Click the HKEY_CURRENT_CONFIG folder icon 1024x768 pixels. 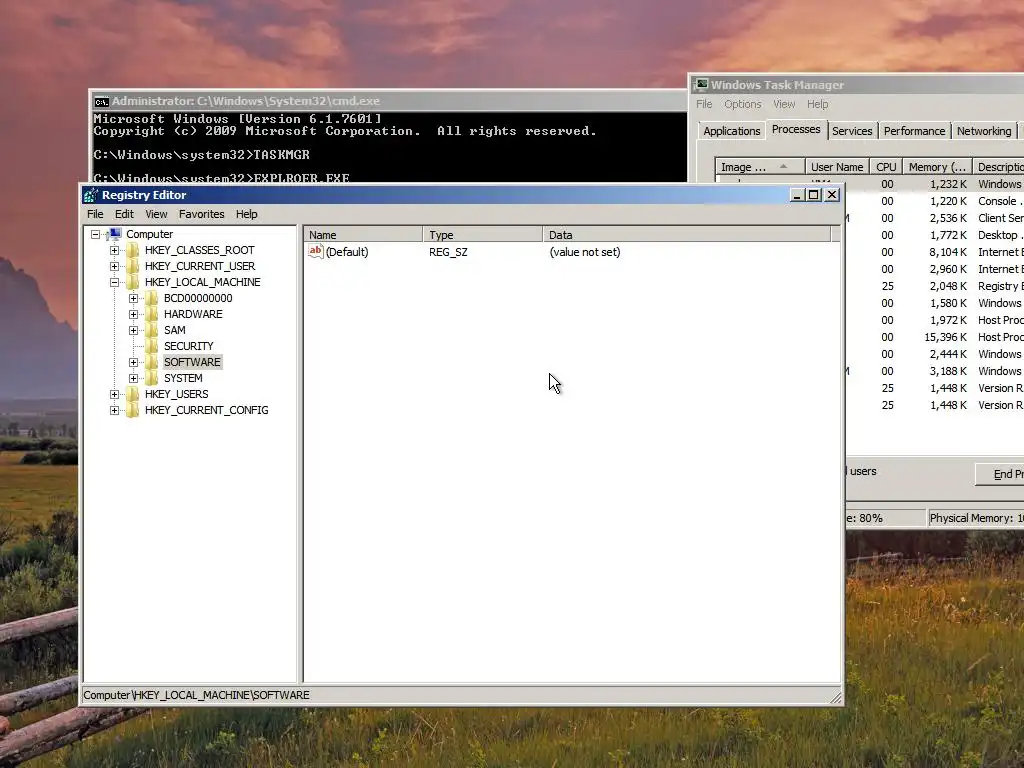tap(133, 410)
